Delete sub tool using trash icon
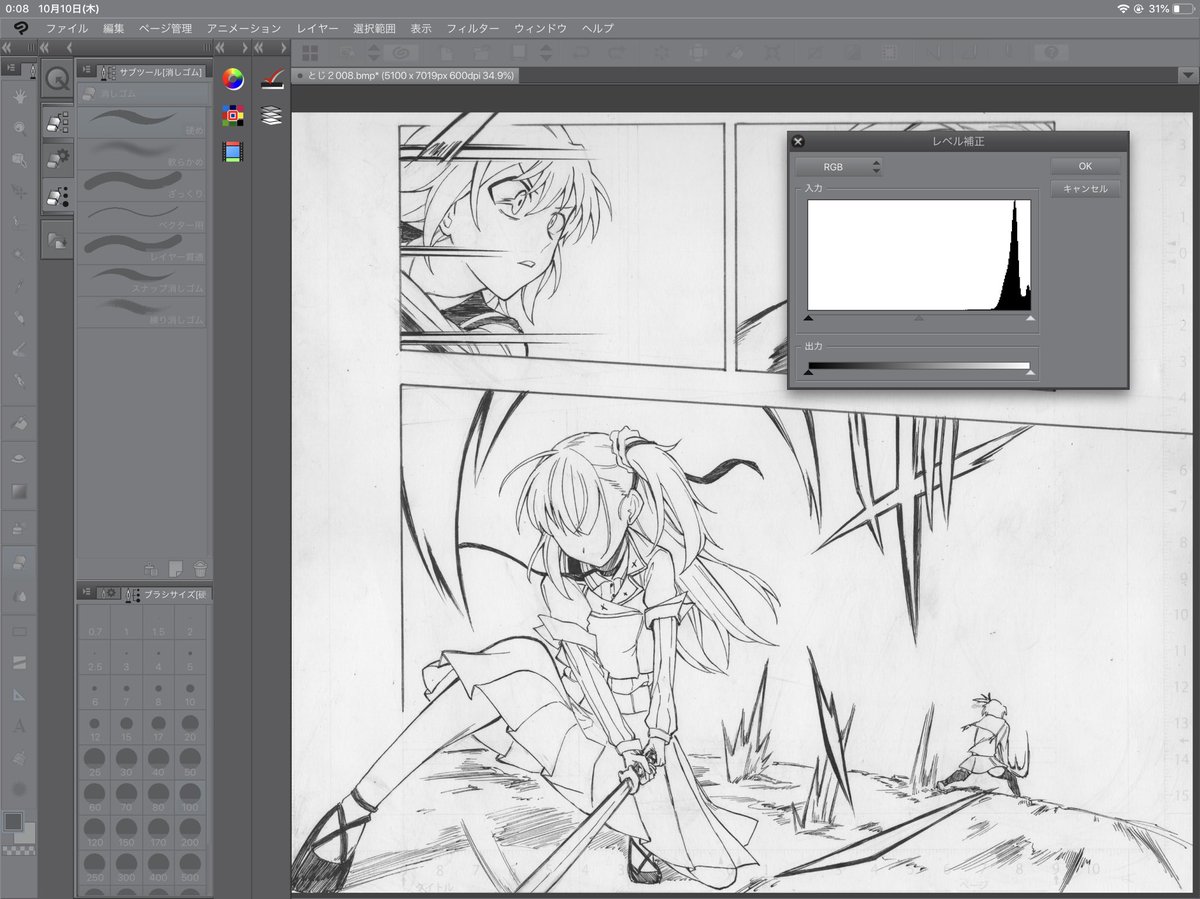Screen dimensions: 1200x899 coord(200,568)
